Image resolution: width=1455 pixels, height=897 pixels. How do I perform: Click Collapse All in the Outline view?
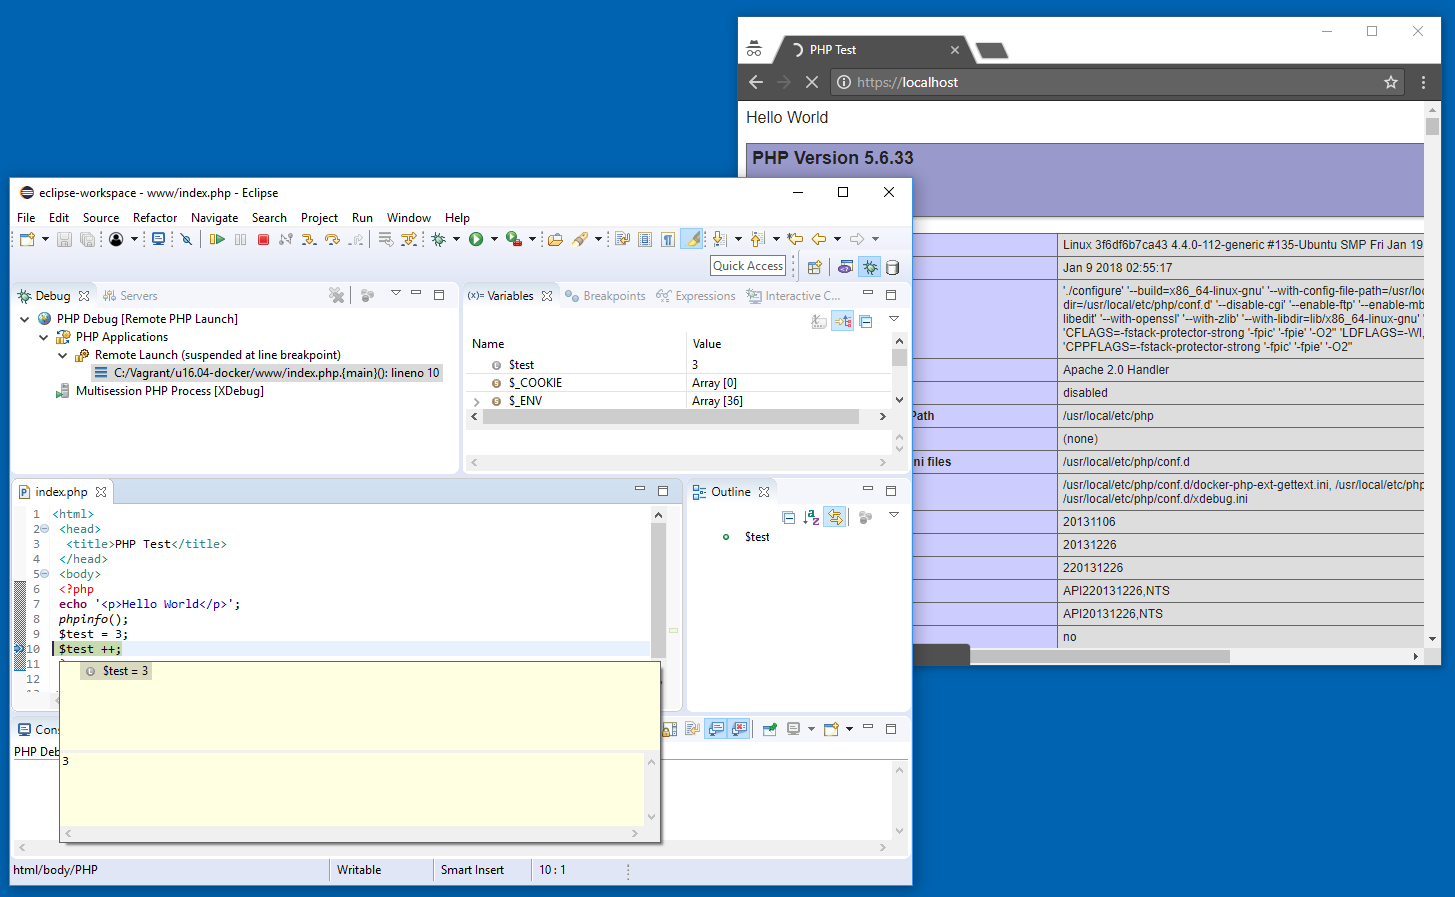pos(789,517)
